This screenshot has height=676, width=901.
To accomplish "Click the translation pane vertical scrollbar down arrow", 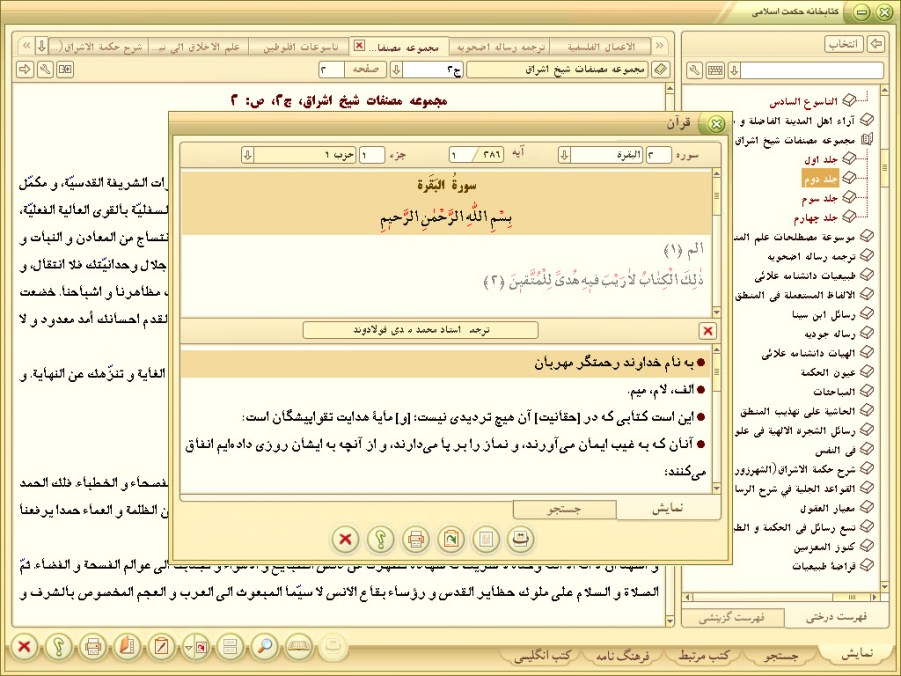I will pyautogui.click(x=716, y=488).
